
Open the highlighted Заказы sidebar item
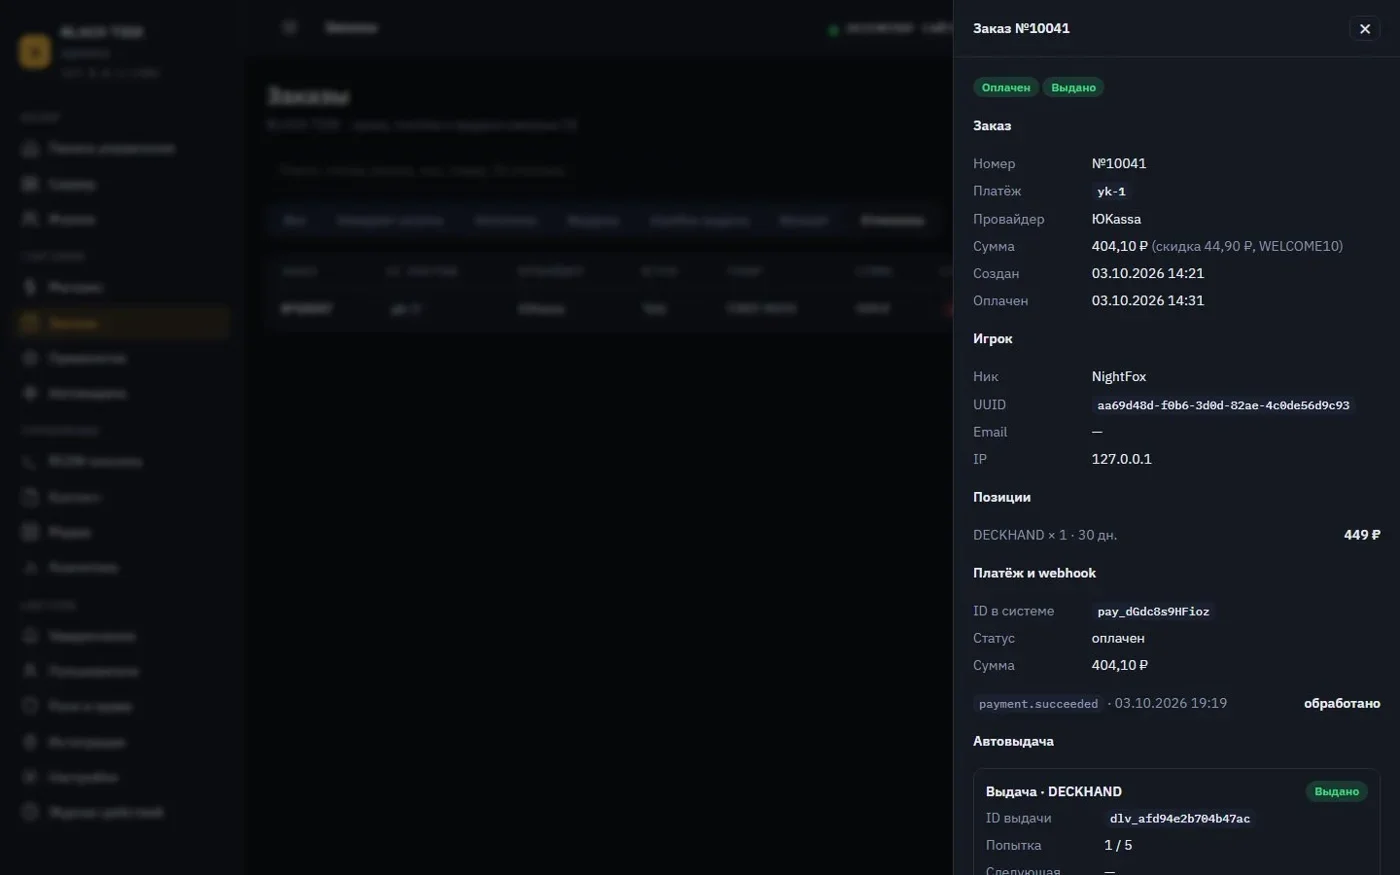124,323
